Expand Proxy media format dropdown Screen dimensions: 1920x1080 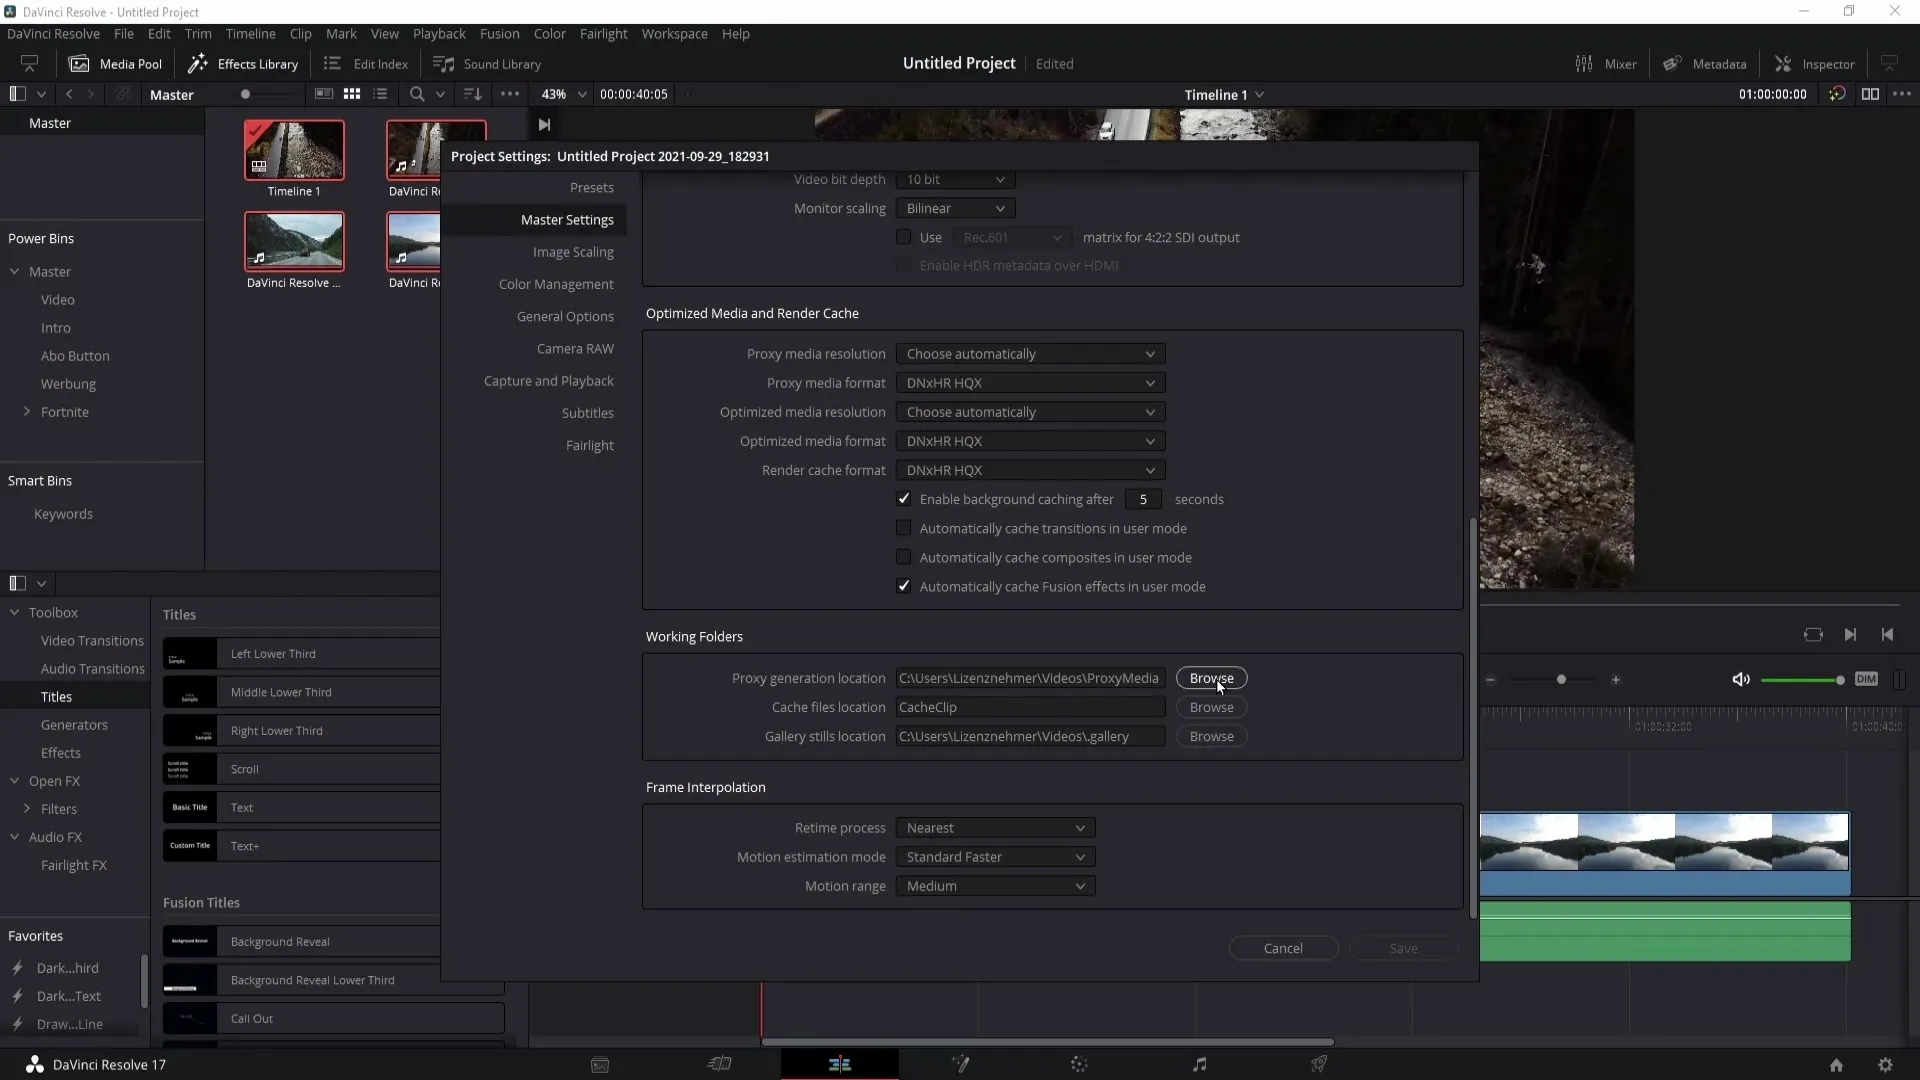pos(1029,382)
